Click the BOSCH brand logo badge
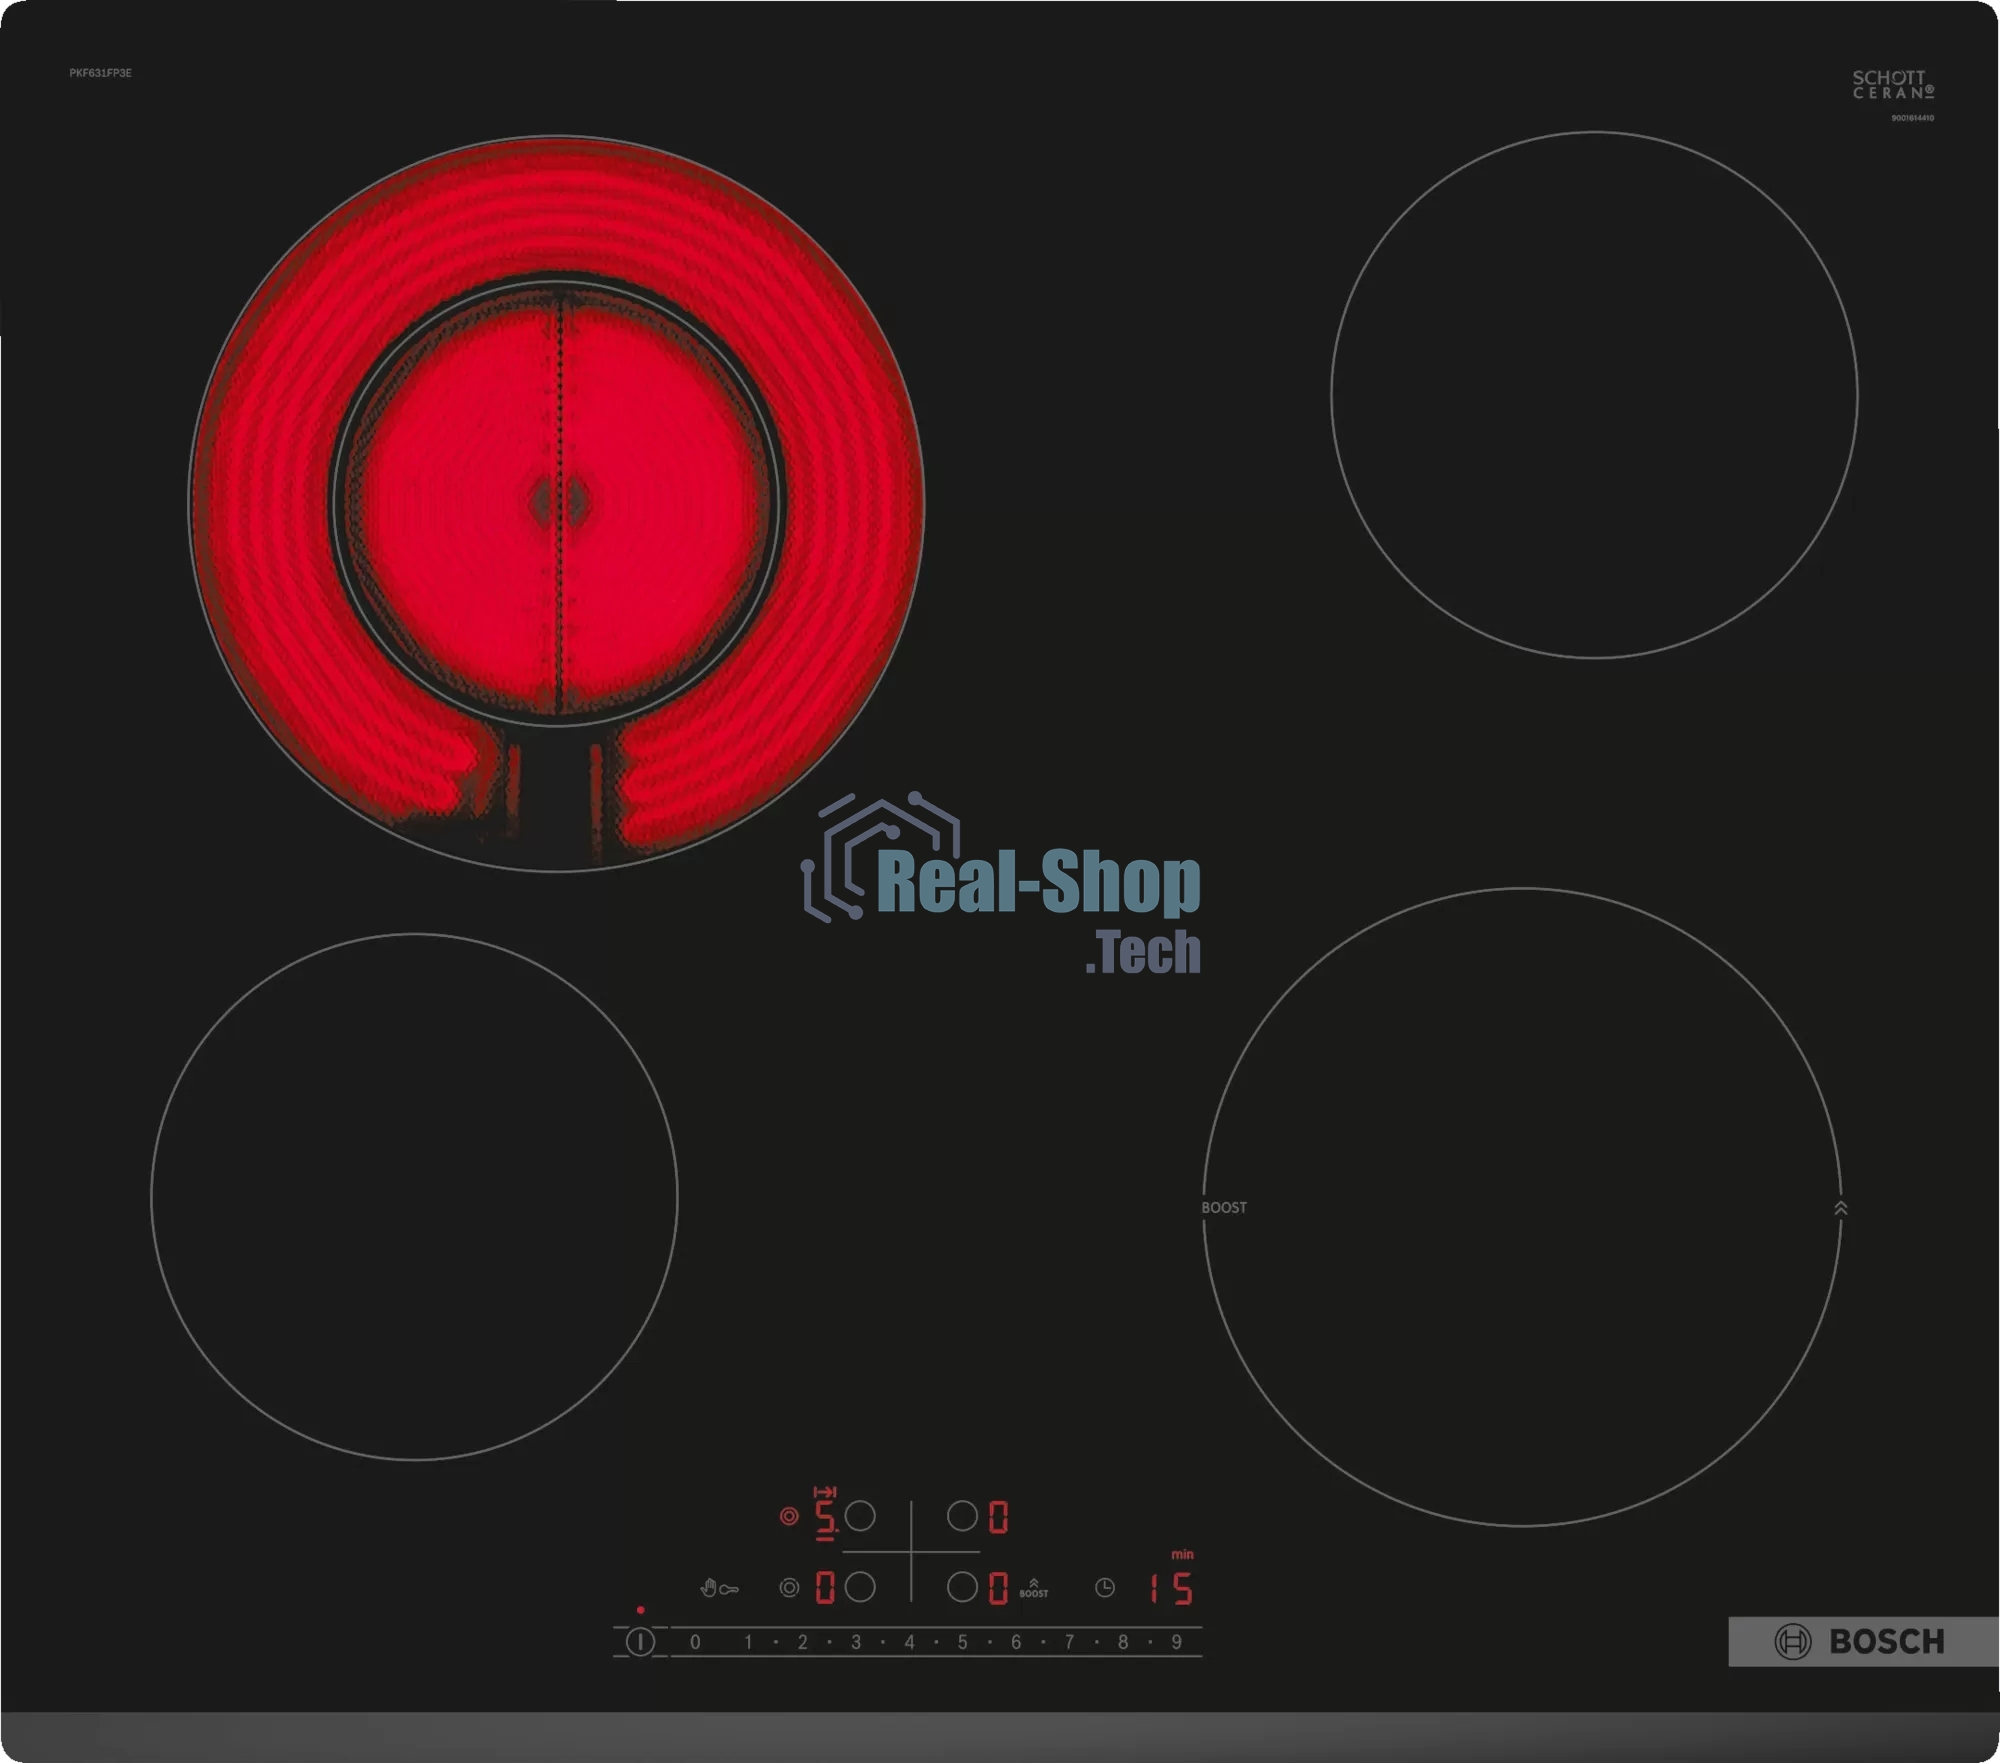The height and width of the screenshot is (1763, 2000). pos(1863,1641)
